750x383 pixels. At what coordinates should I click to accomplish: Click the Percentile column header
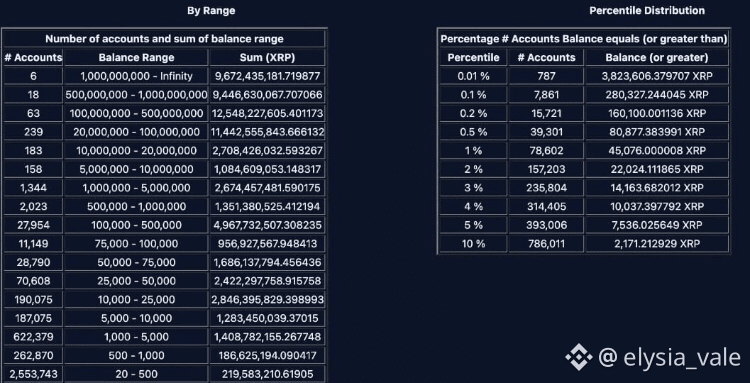(x=473, y=57)
